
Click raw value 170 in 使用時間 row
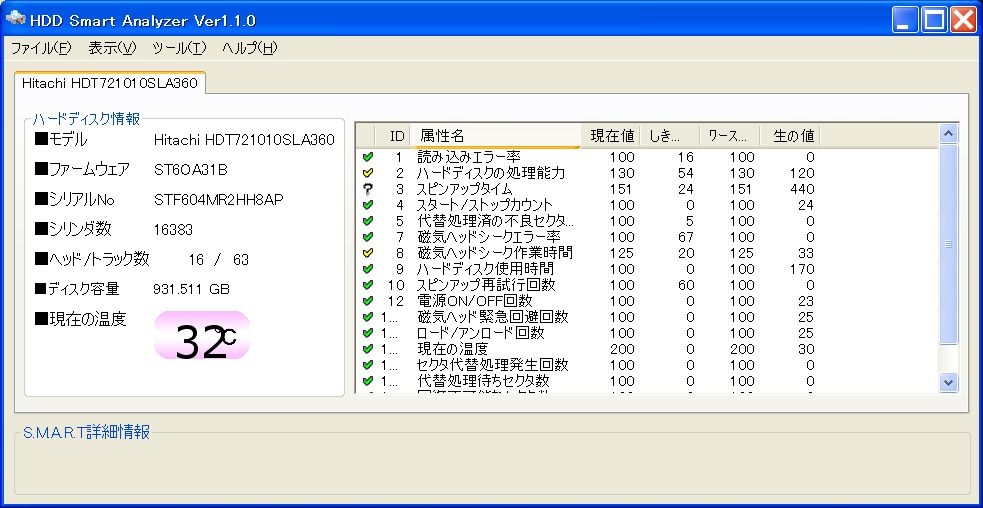pyautogui.click(x=802, y=268)
